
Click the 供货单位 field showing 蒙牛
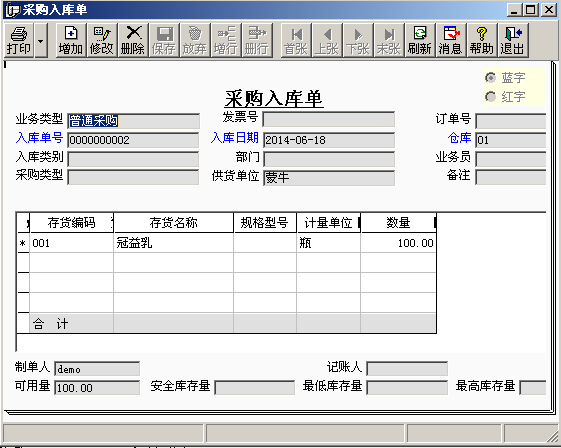click(329, 177)
